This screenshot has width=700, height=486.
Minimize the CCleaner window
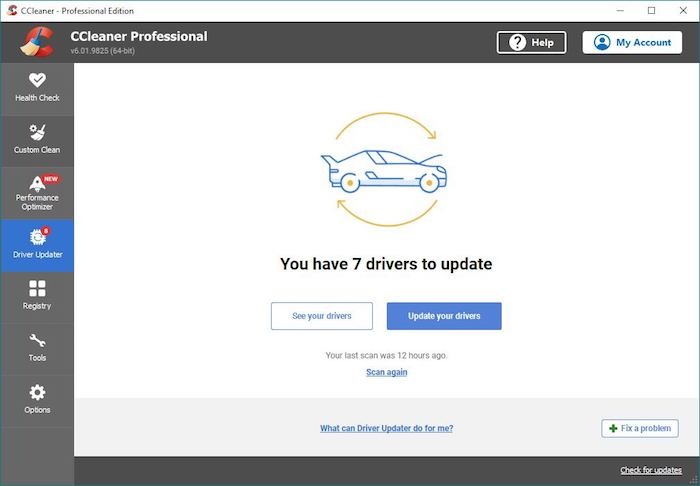coord(620,11)
